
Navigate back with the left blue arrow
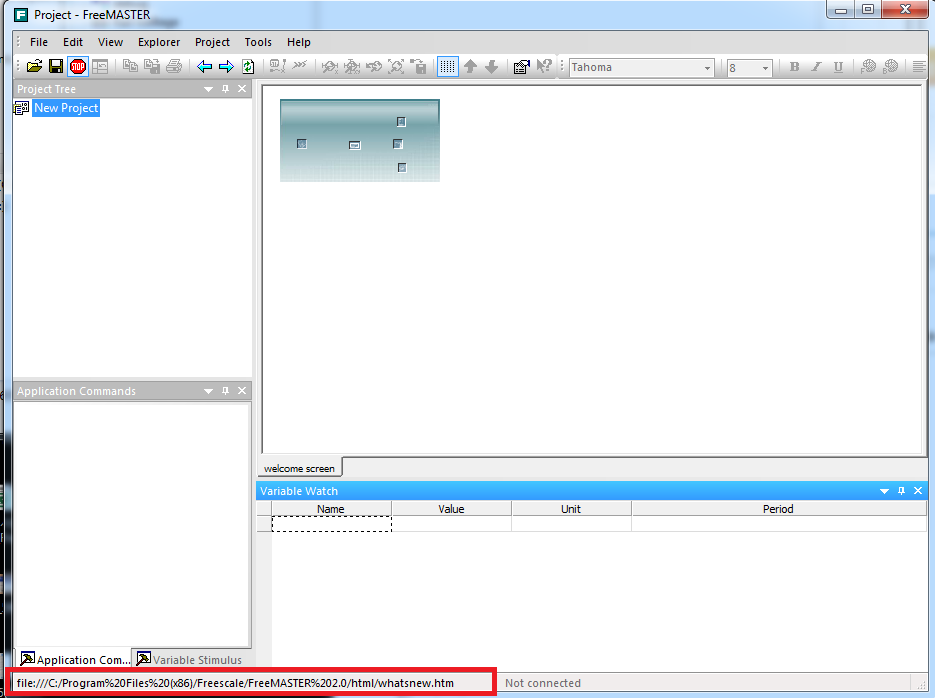(x=205, y=66)
